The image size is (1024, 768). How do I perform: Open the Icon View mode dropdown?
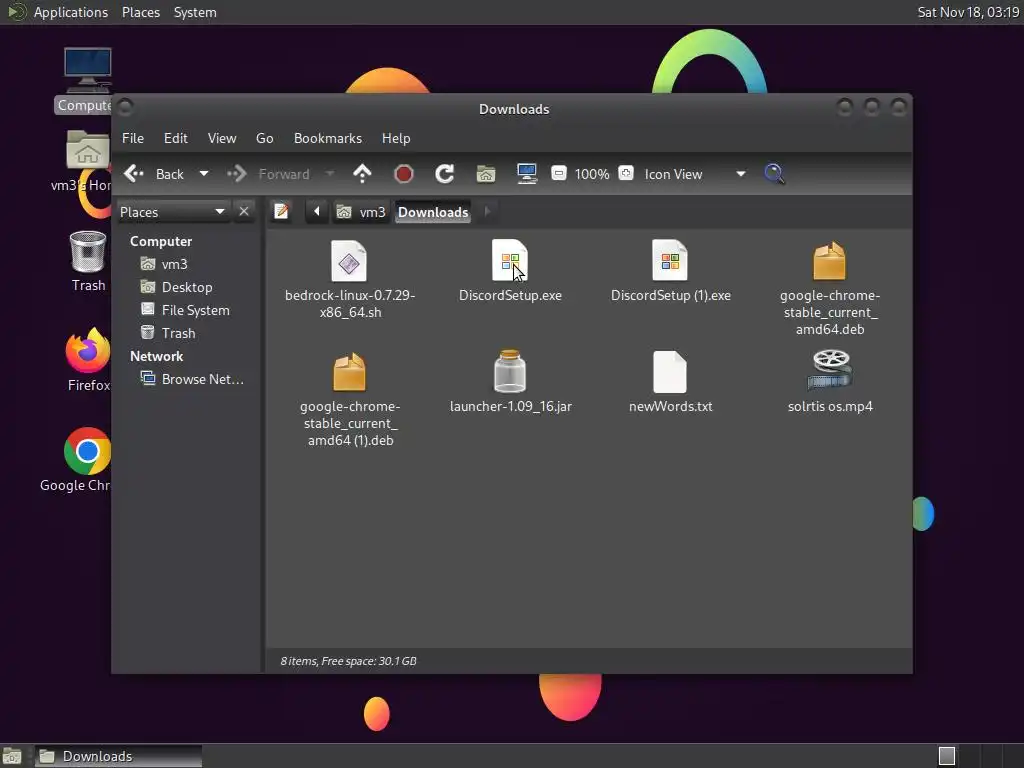point(695,174)
